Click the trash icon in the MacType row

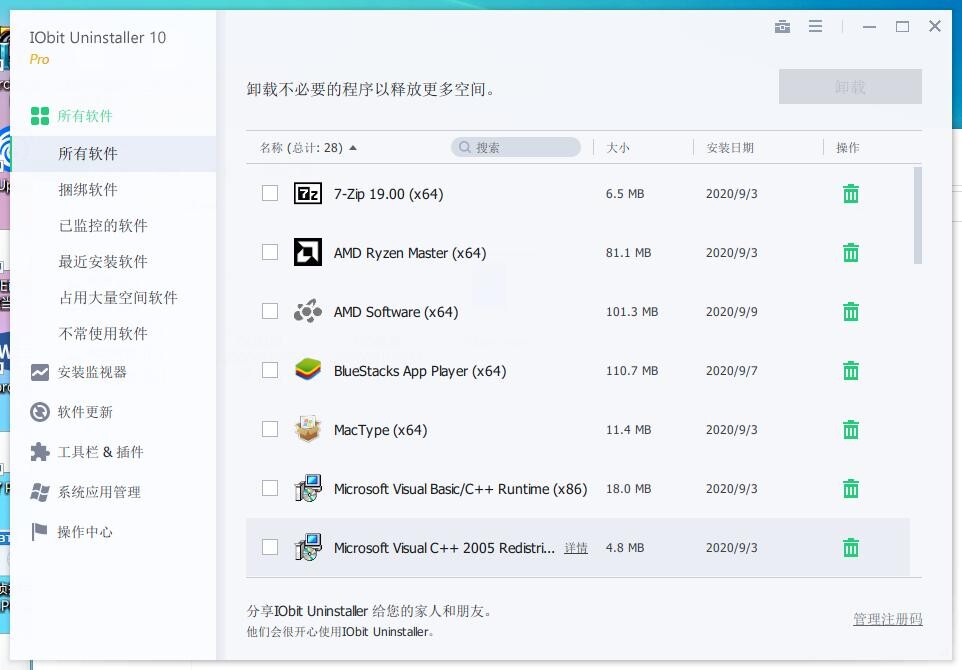tap(851, 430)
